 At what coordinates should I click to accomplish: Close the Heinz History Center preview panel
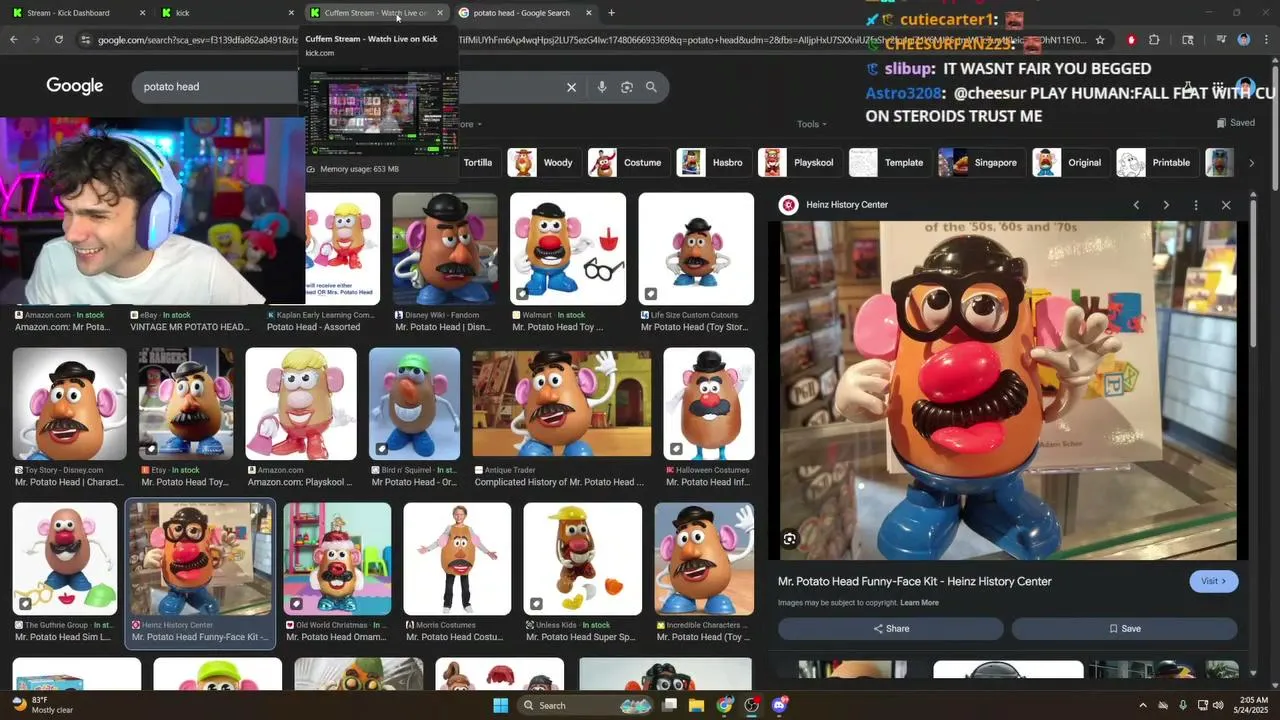tap(1226, 205)
